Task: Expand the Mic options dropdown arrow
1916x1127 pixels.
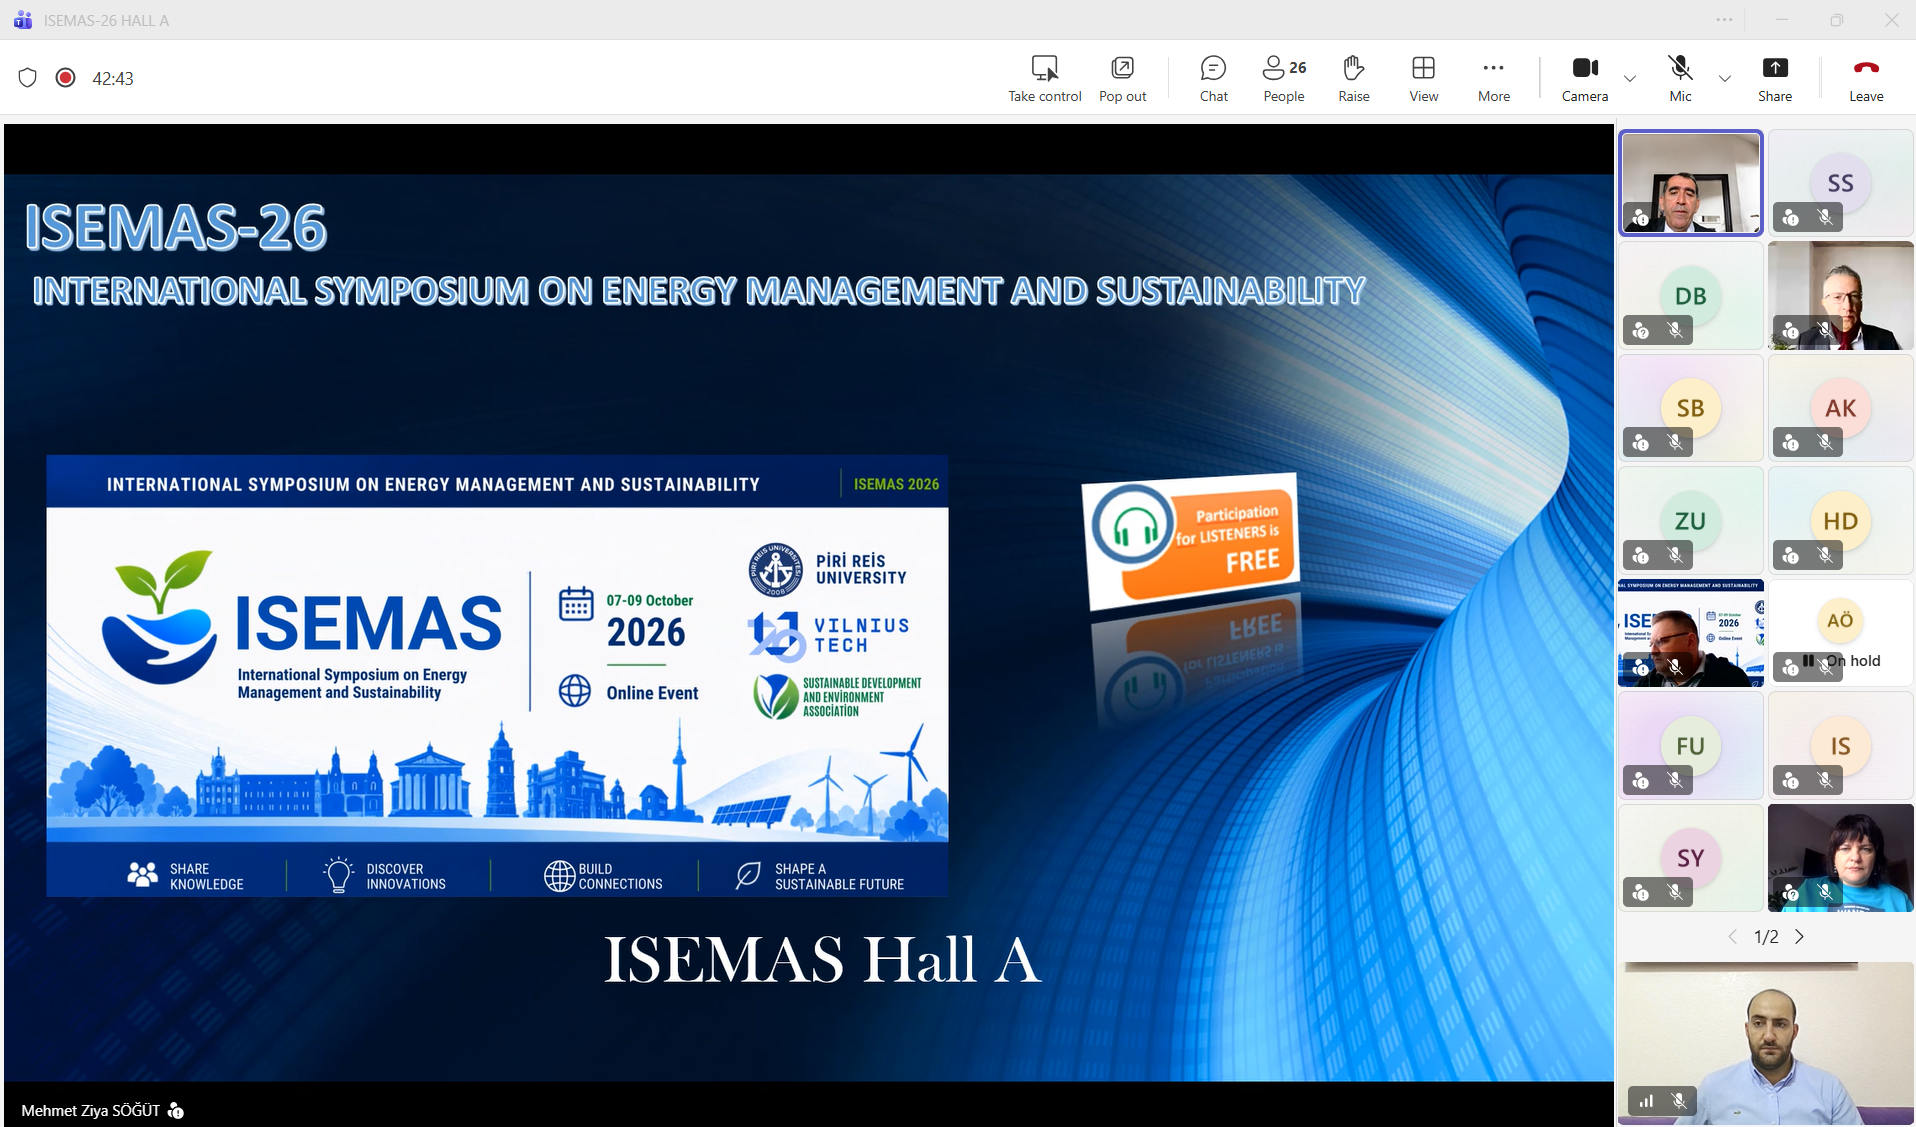Action: point(1725,78)
